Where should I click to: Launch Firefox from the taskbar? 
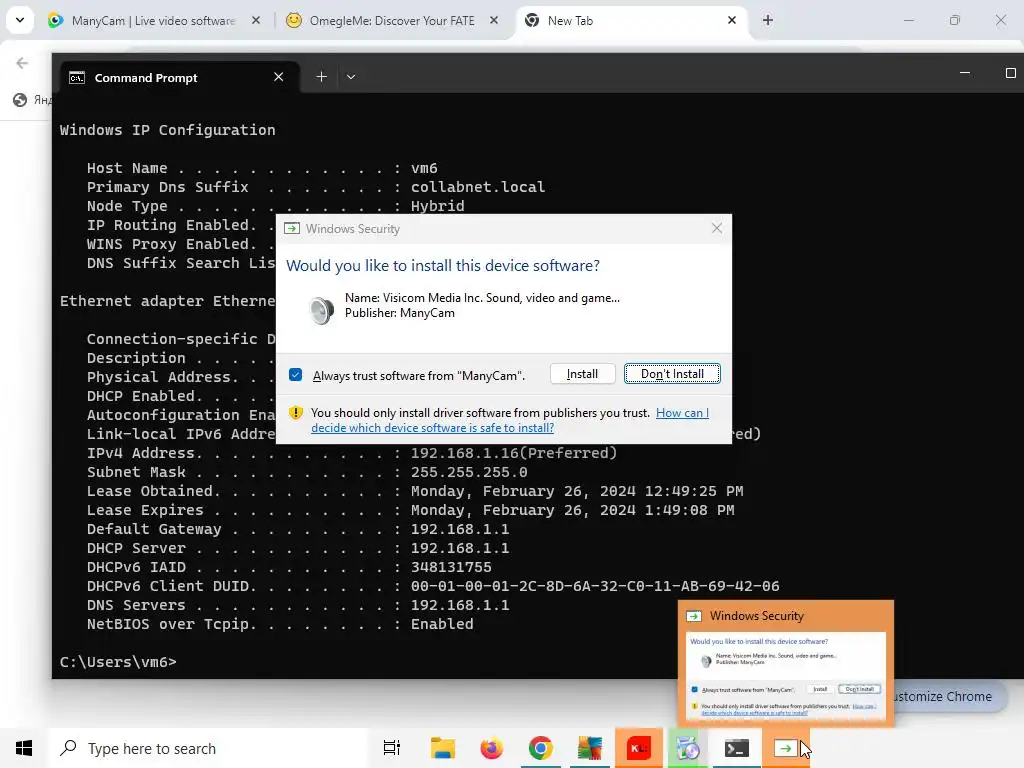[x=492, y=748]
